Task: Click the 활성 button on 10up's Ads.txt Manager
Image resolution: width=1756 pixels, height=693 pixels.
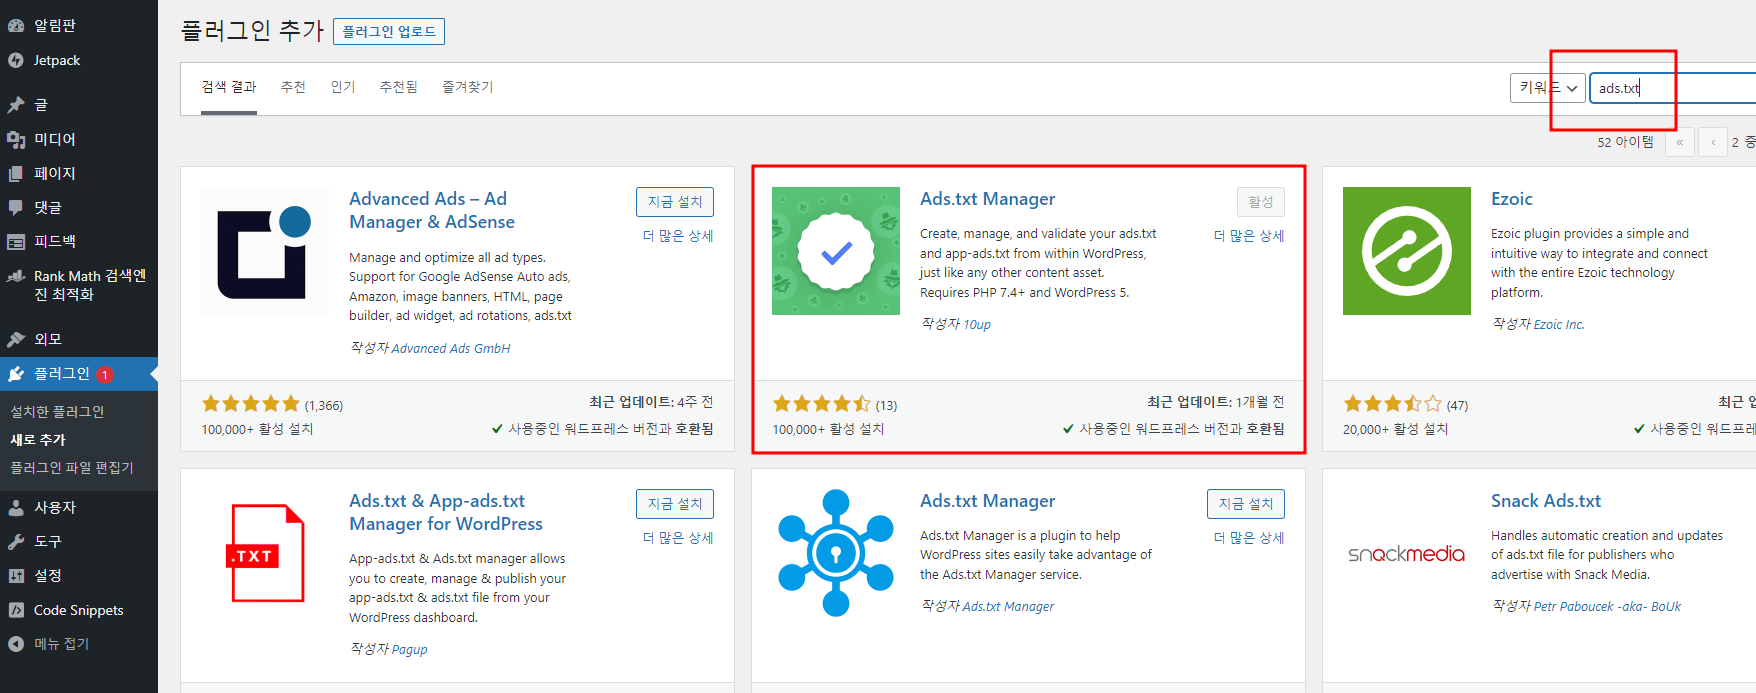Action: [1261, 202]
